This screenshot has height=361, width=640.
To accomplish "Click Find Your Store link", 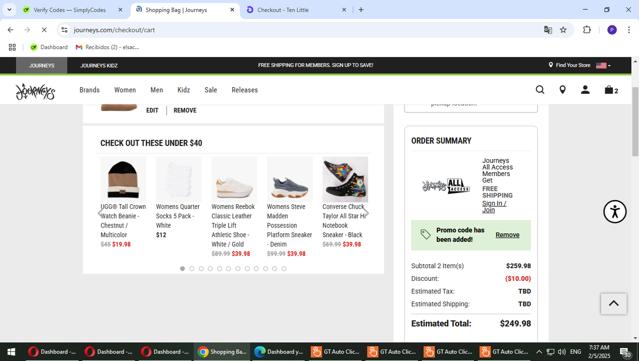I will pyautogui.click(x=569, y=65).
